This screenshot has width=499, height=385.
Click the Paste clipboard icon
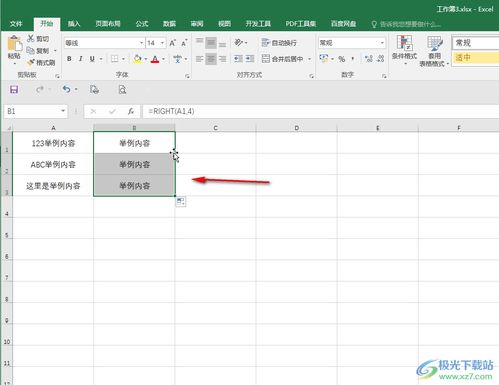coord(14,44)
